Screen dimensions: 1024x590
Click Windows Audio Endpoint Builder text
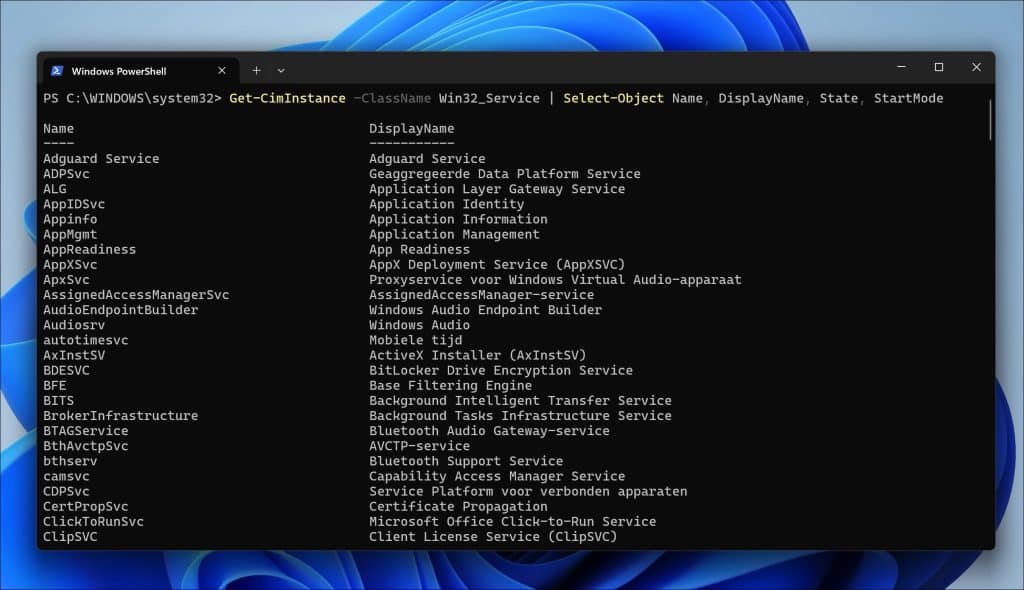[x=485, y=310]
